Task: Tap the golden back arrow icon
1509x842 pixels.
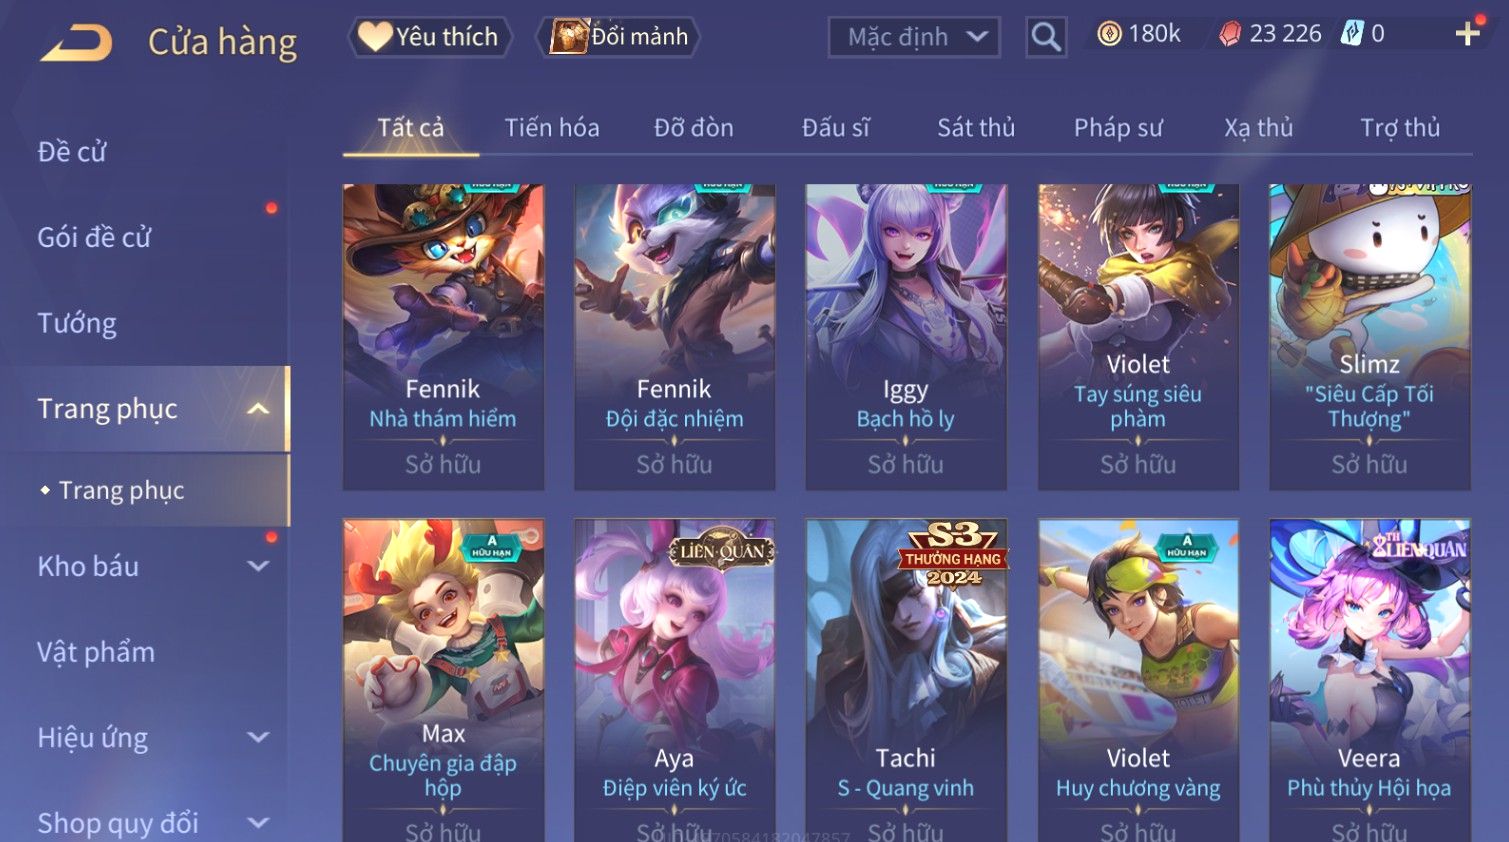Action: tap(76, 43)
